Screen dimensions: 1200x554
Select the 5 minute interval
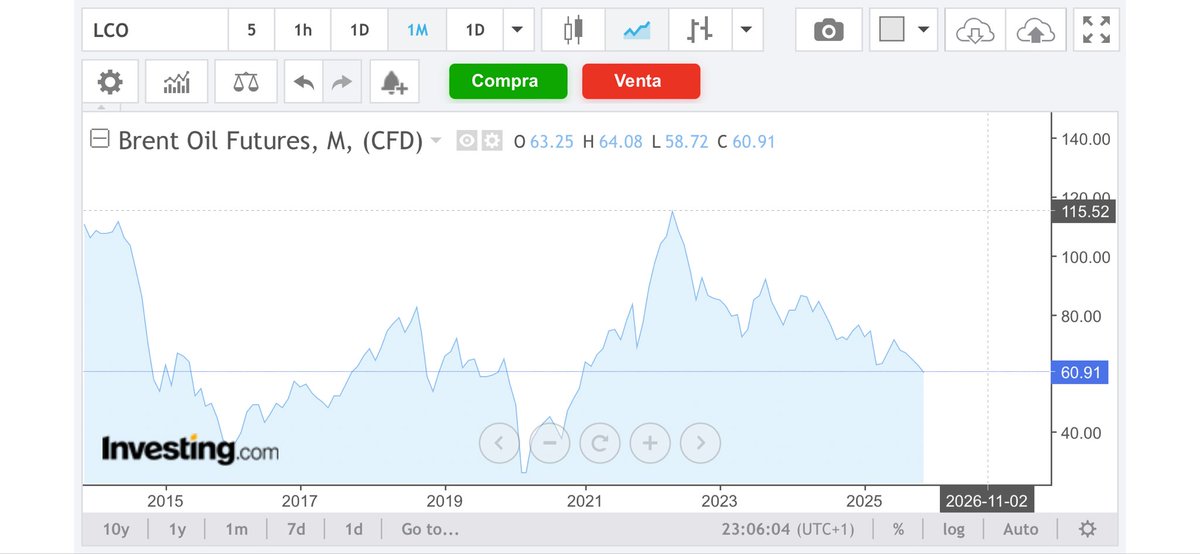[251, 30]
